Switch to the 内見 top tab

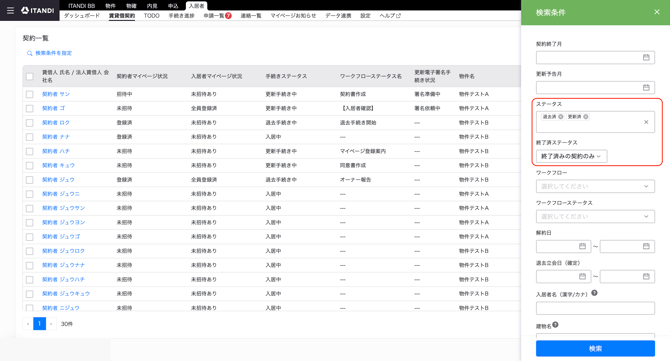pyautogui.click(x=152, y=6)
